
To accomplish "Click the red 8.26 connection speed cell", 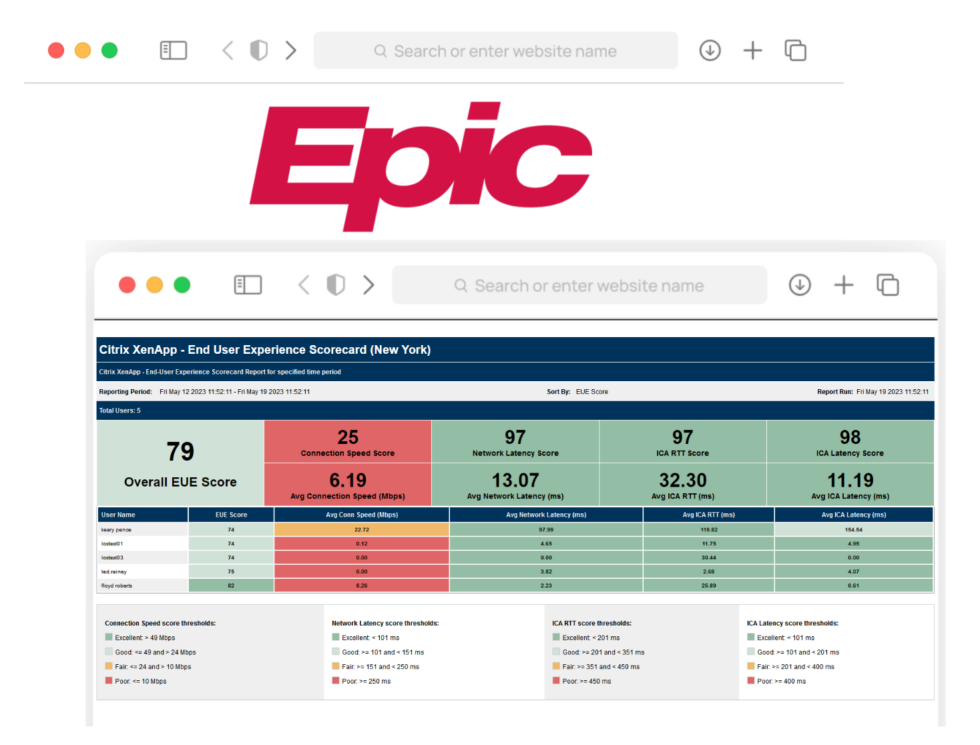I will 362,586.
